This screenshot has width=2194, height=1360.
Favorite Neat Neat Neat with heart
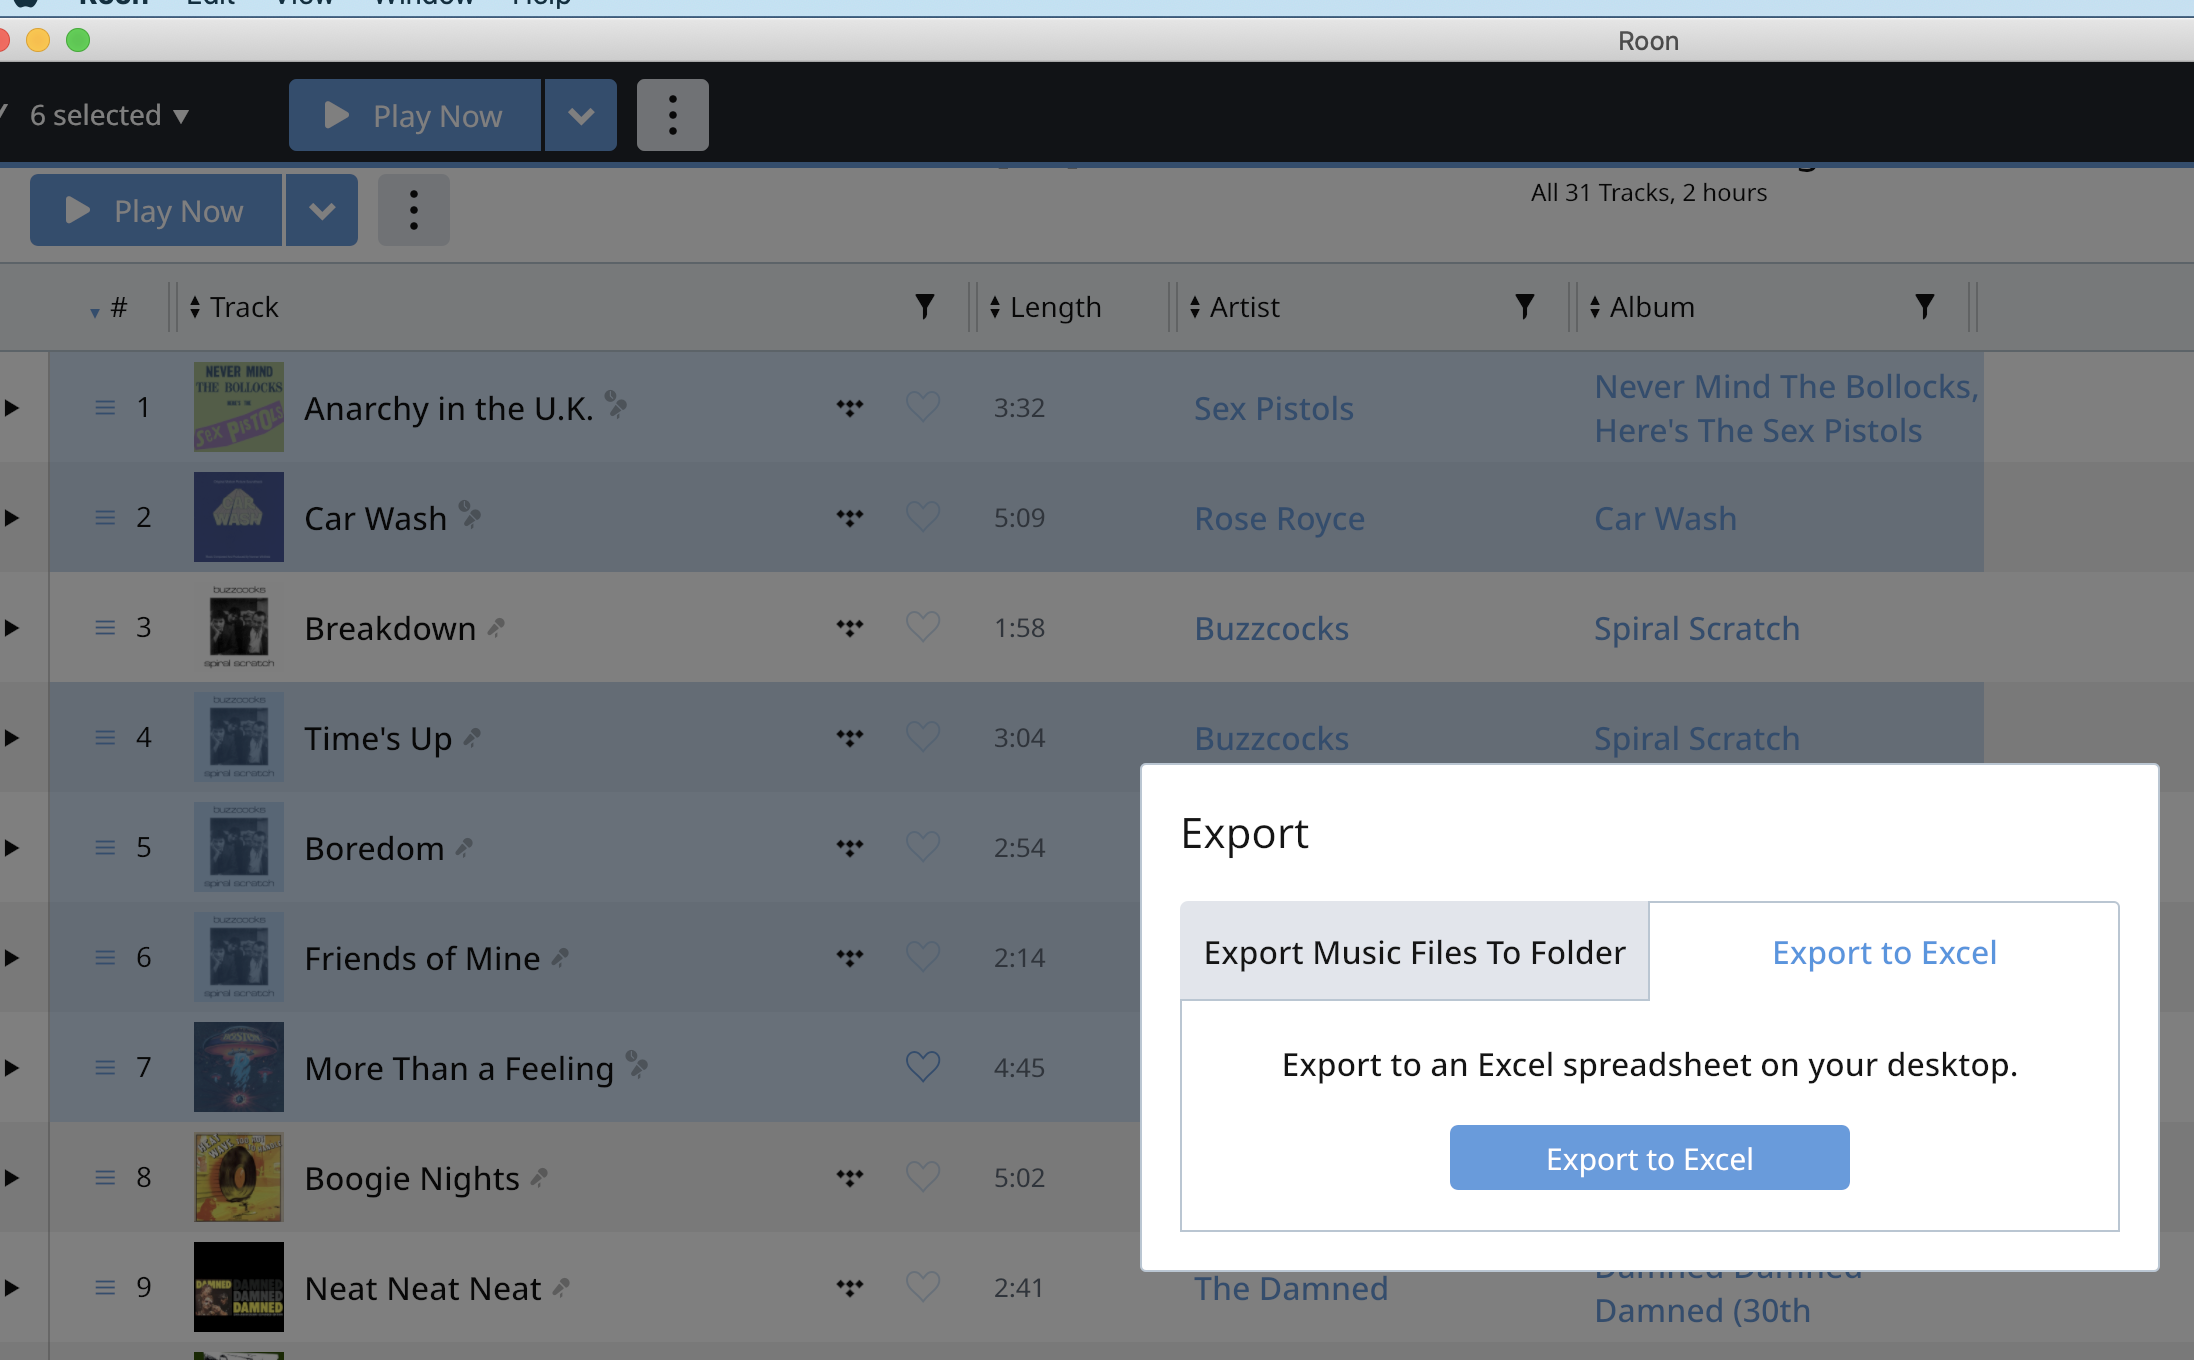(x=922, y=1287)
